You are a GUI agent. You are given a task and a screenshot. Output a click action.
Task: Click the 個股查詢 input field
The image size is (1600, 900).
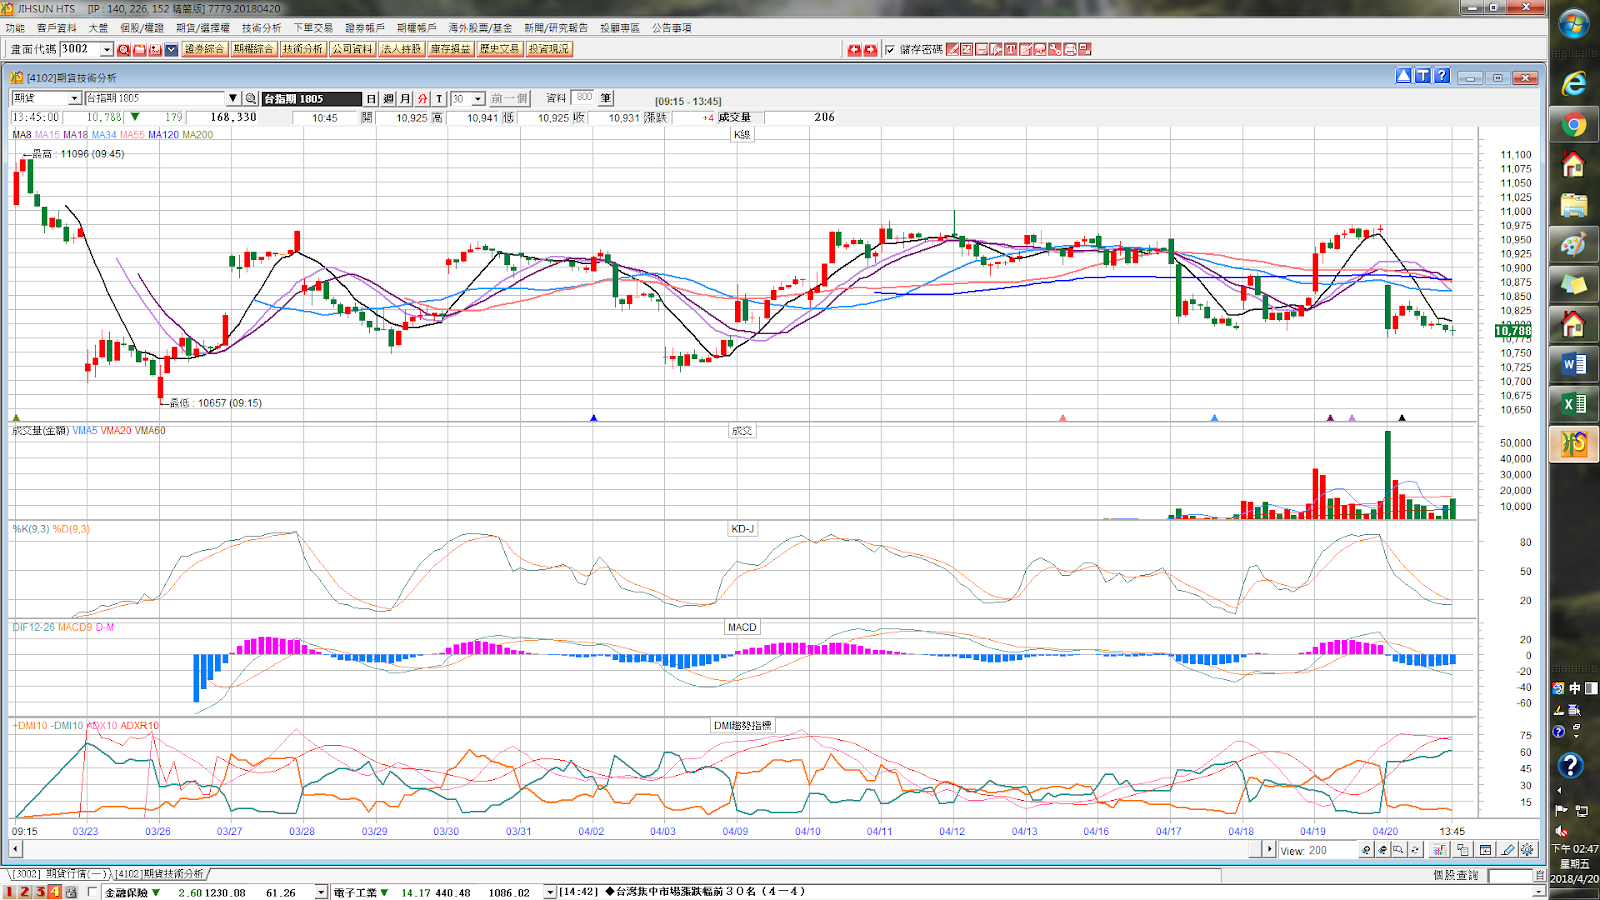click(x=1510, y=875)
